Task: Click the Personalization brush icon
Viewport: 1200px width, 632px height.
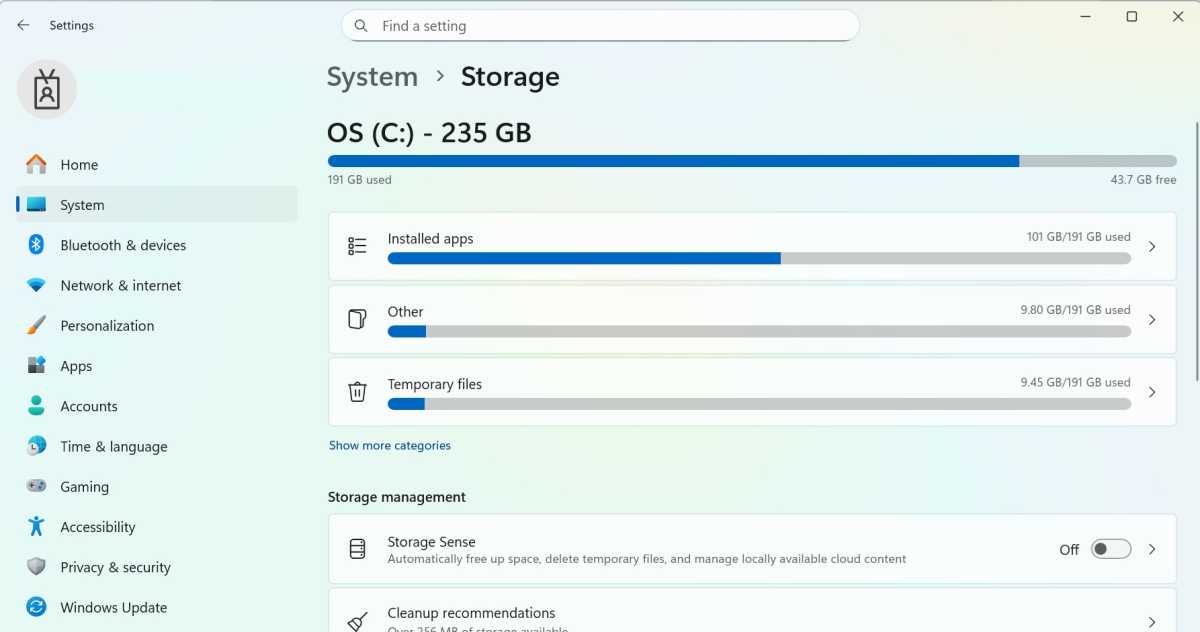Action: pyautogui.click(x=37, y=325)
